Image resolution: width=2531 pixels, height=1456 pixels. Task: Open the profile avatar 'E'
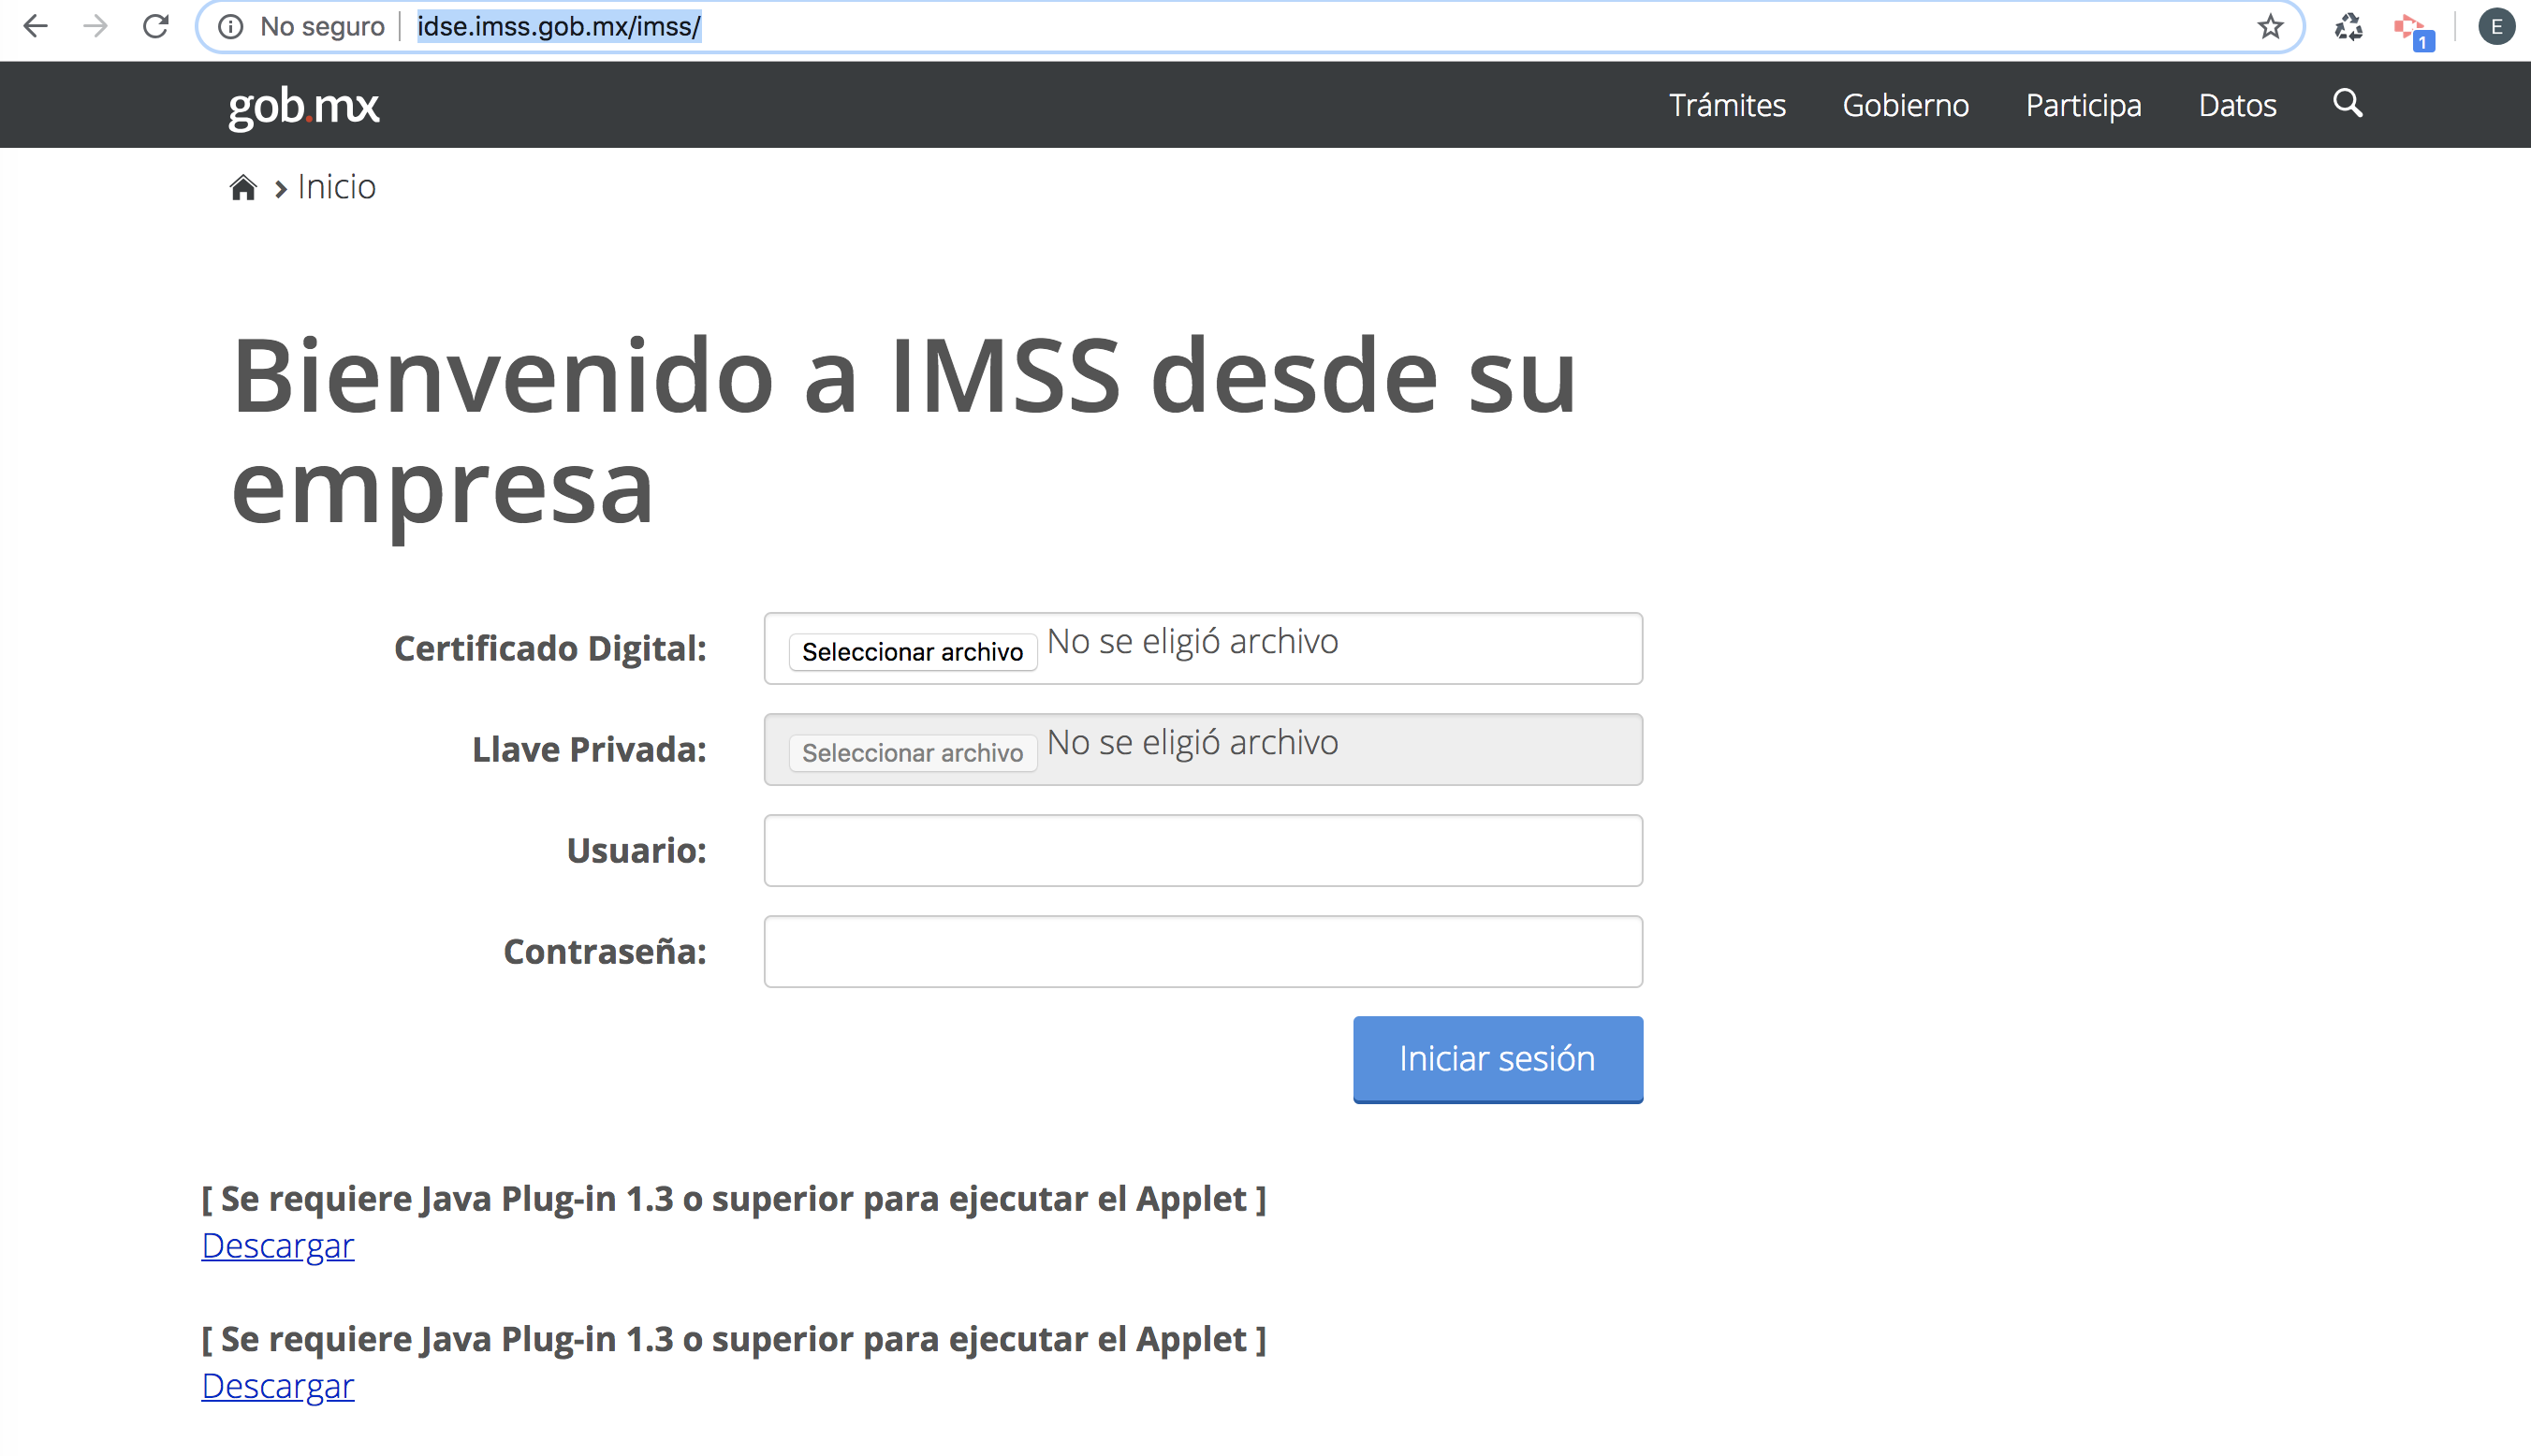(2496, 26)
